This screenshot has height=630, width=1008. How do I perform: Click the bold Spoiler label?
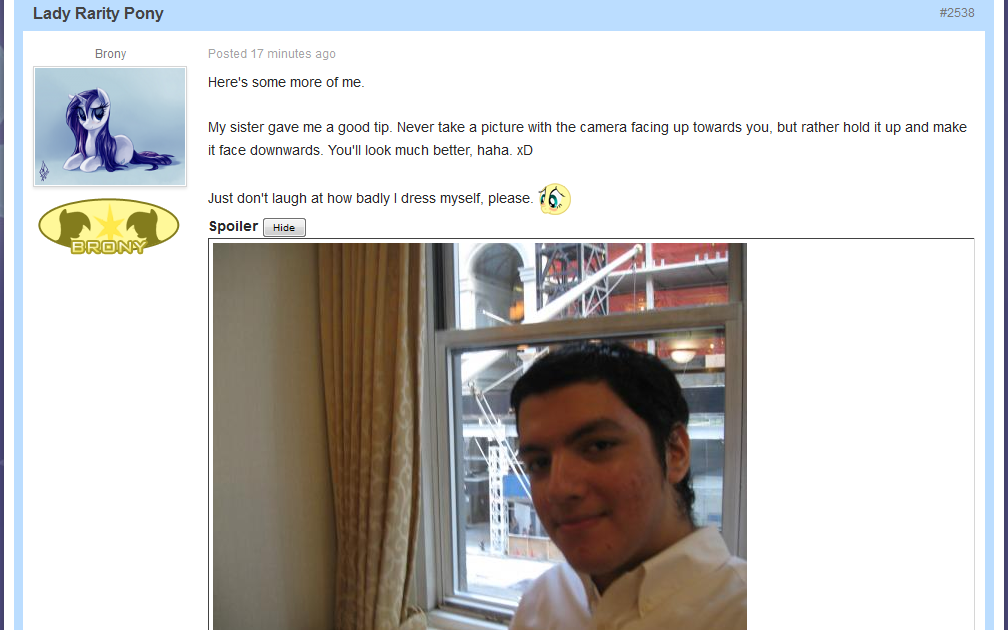[233, 226]
